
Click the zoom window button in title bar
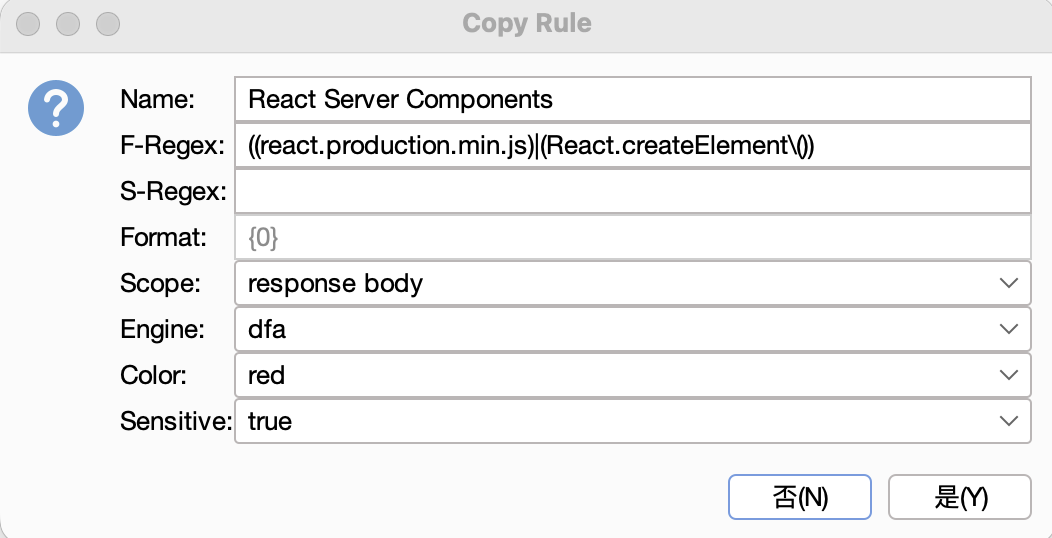tap(107, 23)
